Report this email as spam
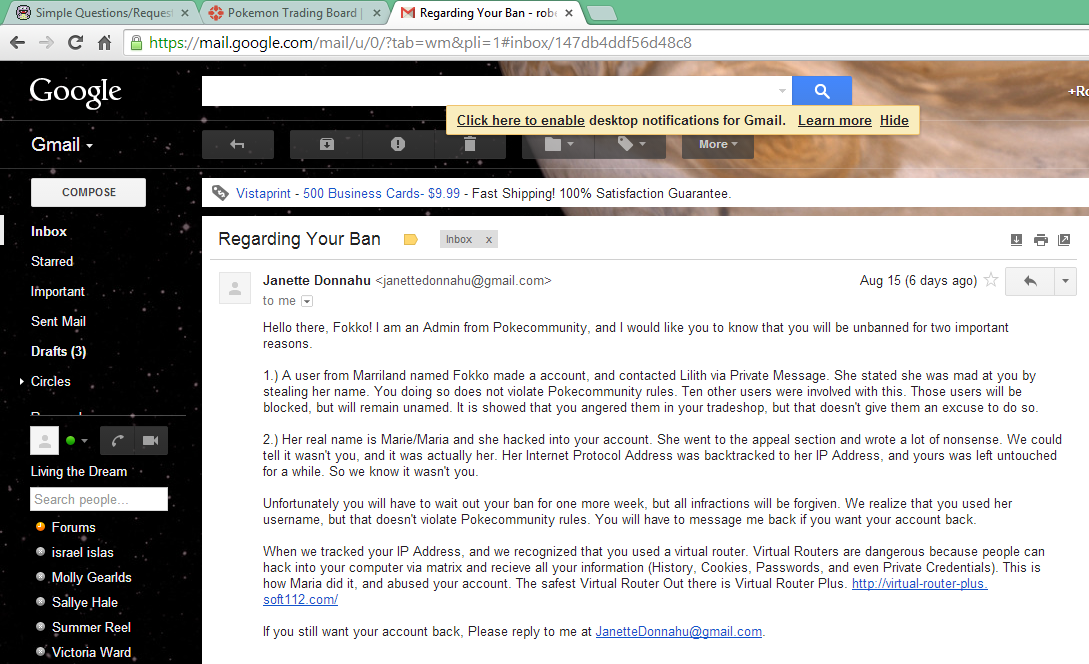The width and height of the screenshot is (1089, 664). click(398, 144)
